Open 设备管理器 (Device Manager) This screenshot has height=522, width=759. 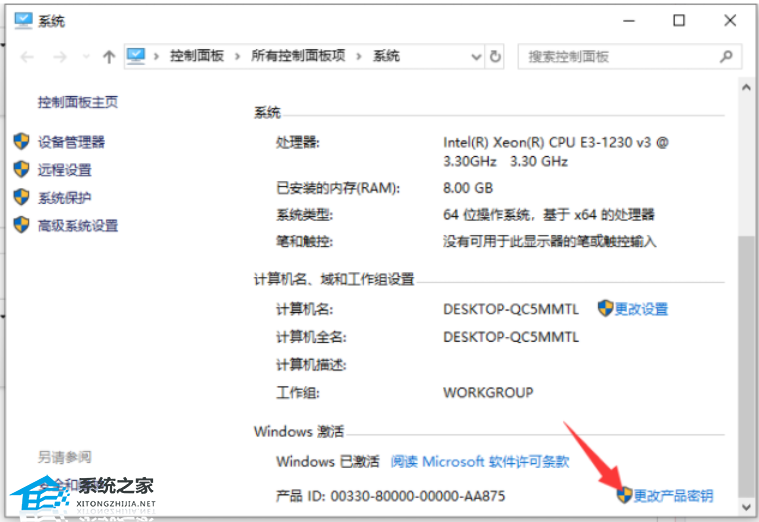click(x=71, y=142)
